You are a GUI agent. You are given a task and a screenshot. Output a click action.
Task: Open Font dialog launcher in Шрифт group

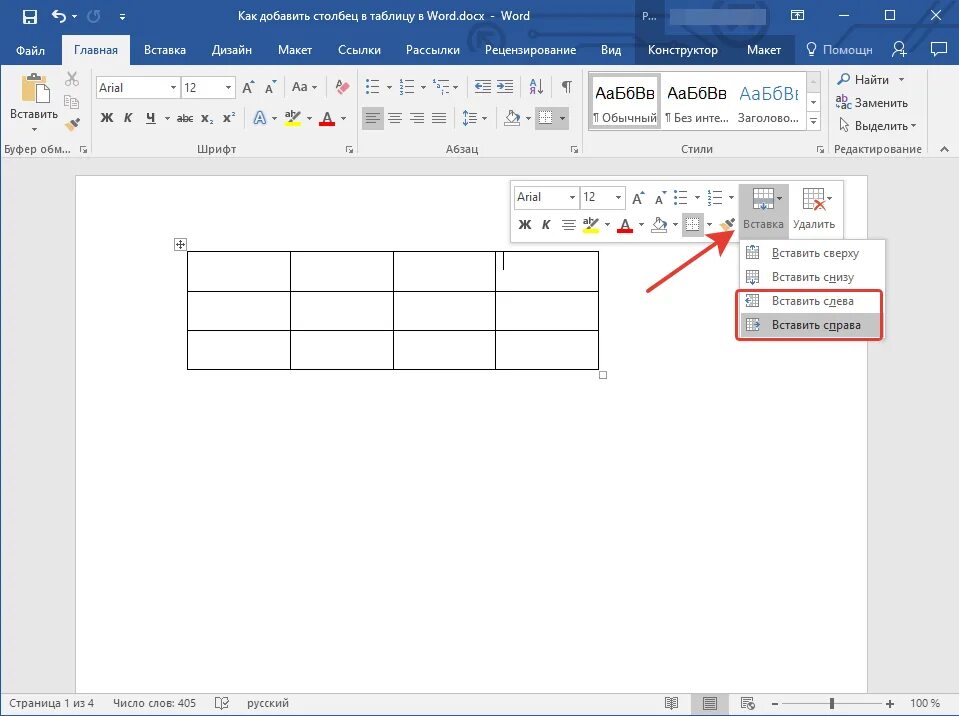tap(349, 149)
